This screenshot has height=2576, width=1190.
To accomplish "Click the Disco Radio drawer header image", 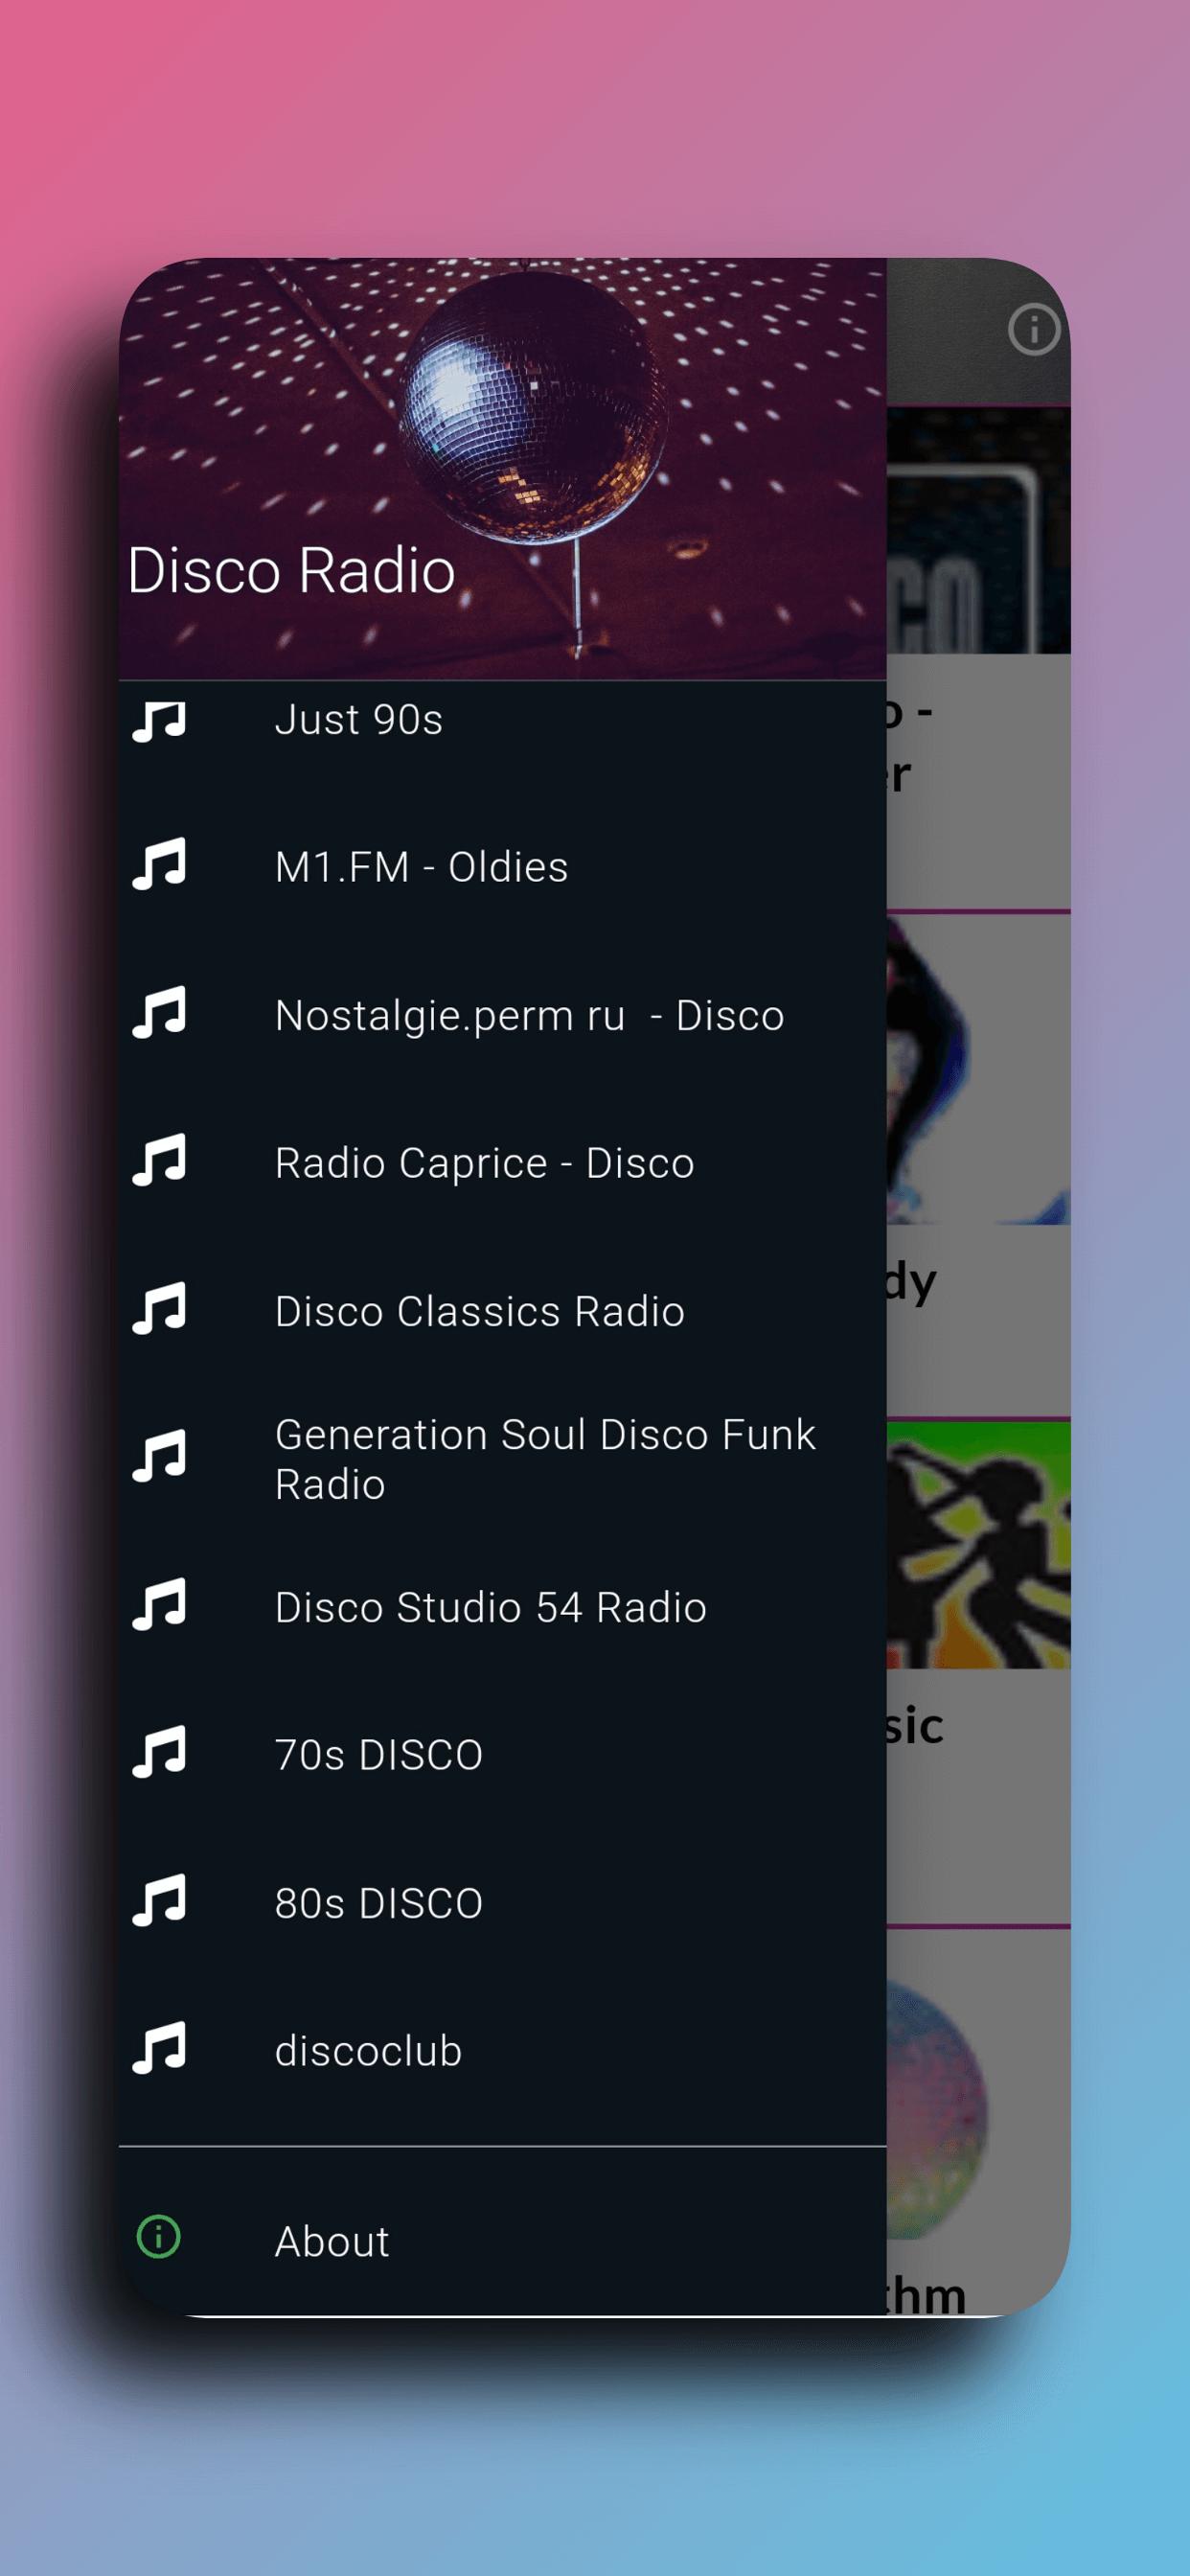I will click(502, 469).
